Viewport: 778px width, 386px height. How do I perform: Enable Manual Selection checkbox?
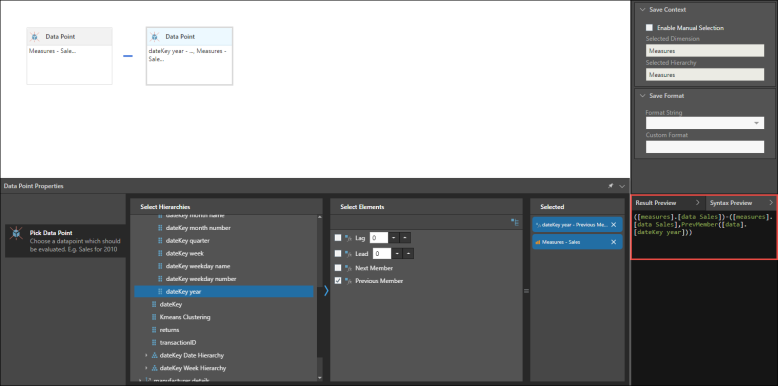649,28
